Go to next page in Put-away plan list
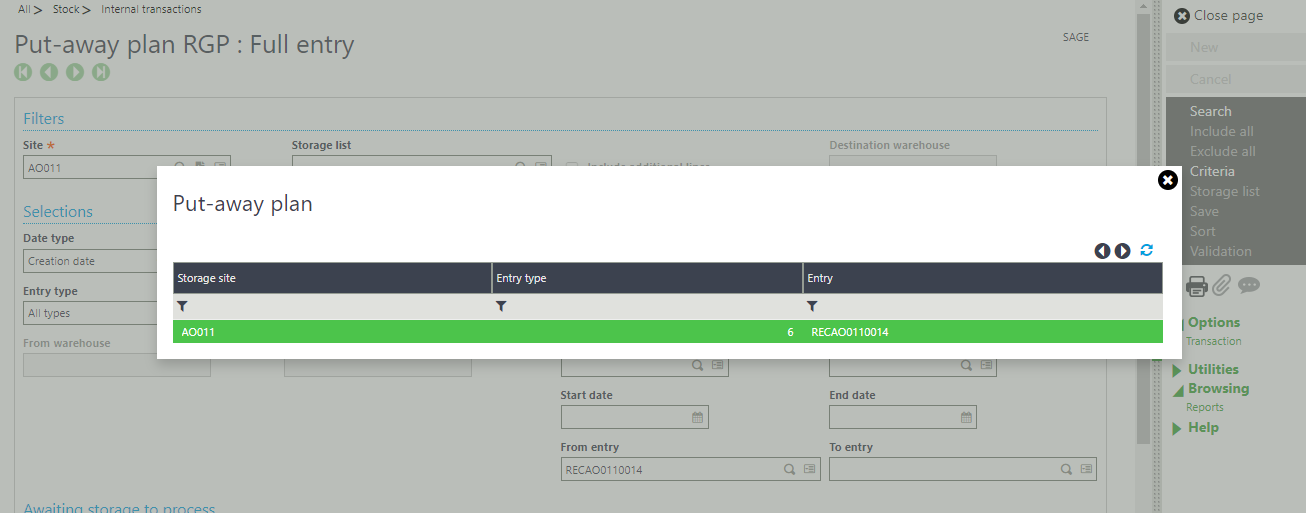Viewport: 1306px width, 513px height. (1122, 251)
